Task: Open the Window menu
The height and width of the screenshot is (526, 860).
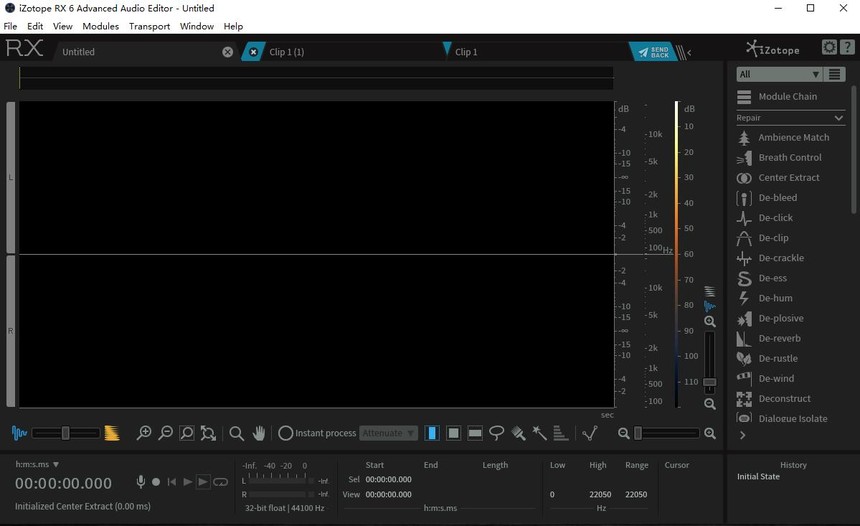Action: [x=196, y=26]
